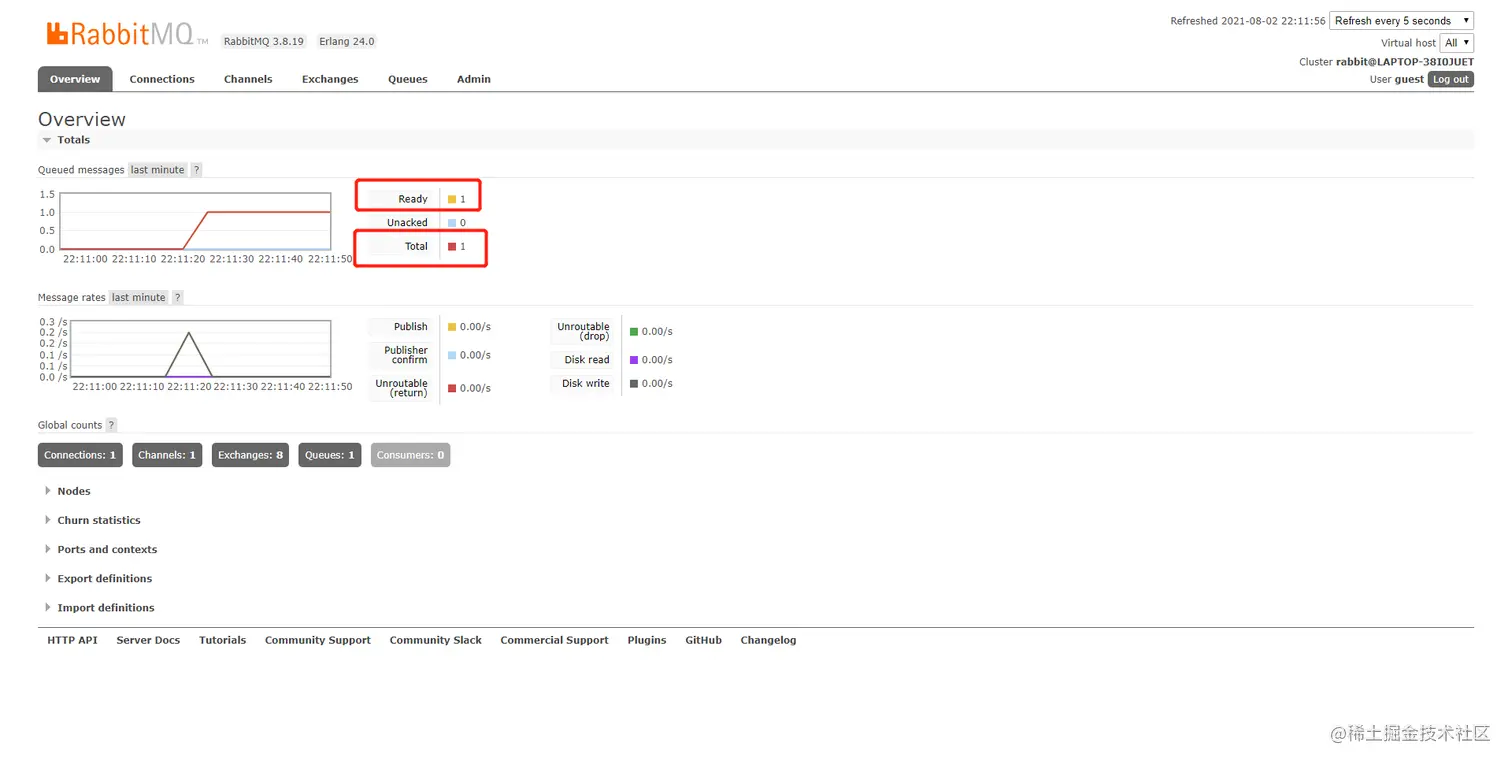Open the Plugins link

pos(647,640)
